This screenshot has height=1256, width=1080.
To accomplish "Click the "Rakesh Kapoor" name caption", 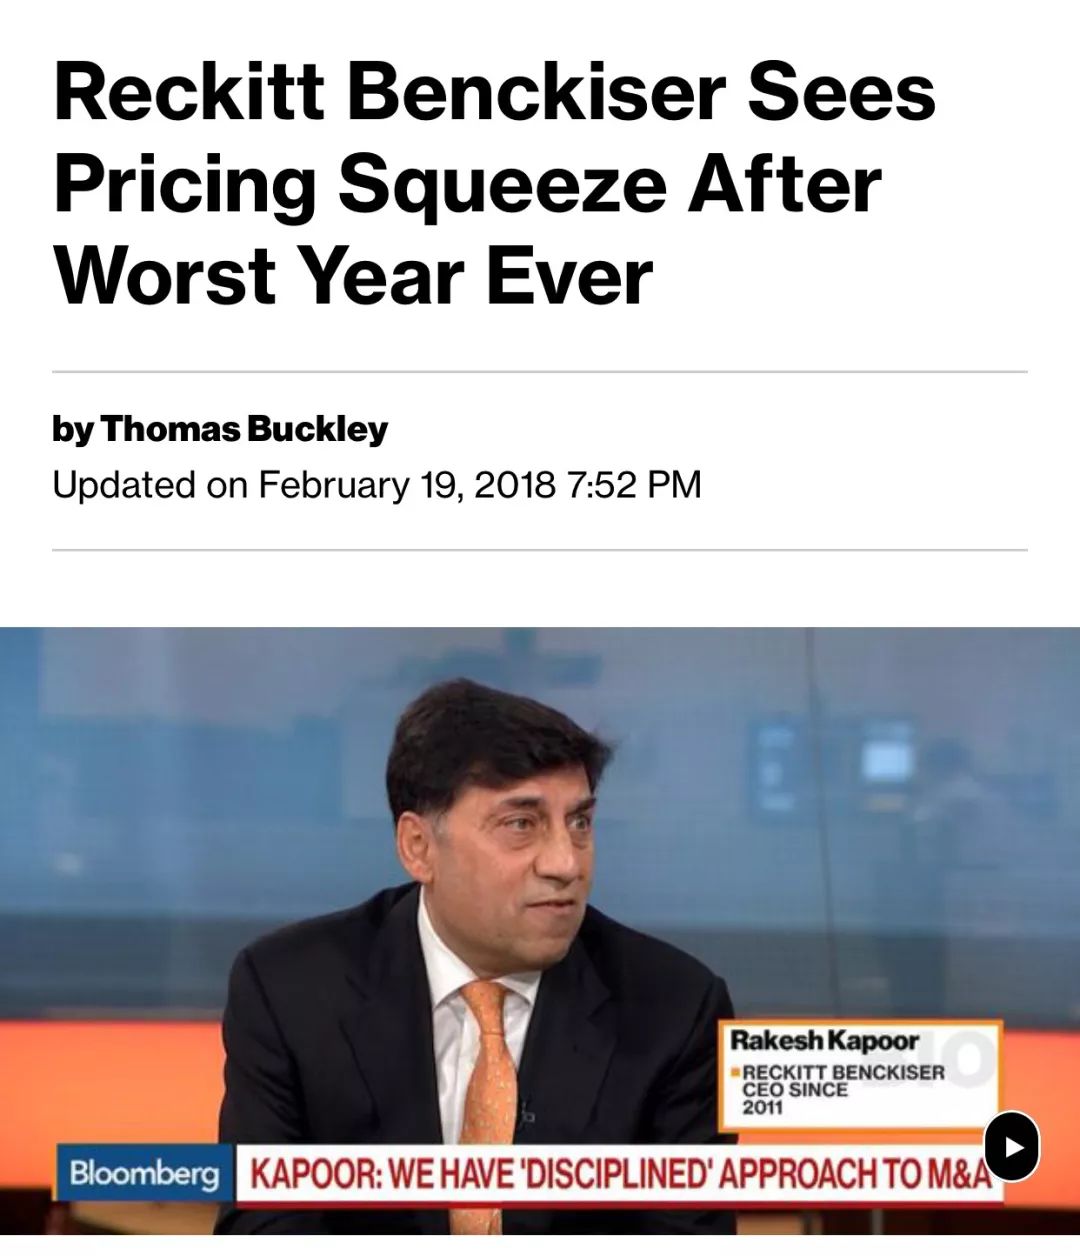I will [824, 1040].
